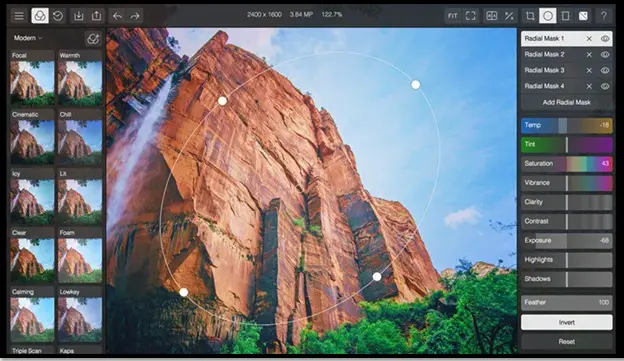Delete Radial Mask 1 with X
This screenshot has height=361, width=624.
pyautogui.click(x=589, y=39)
